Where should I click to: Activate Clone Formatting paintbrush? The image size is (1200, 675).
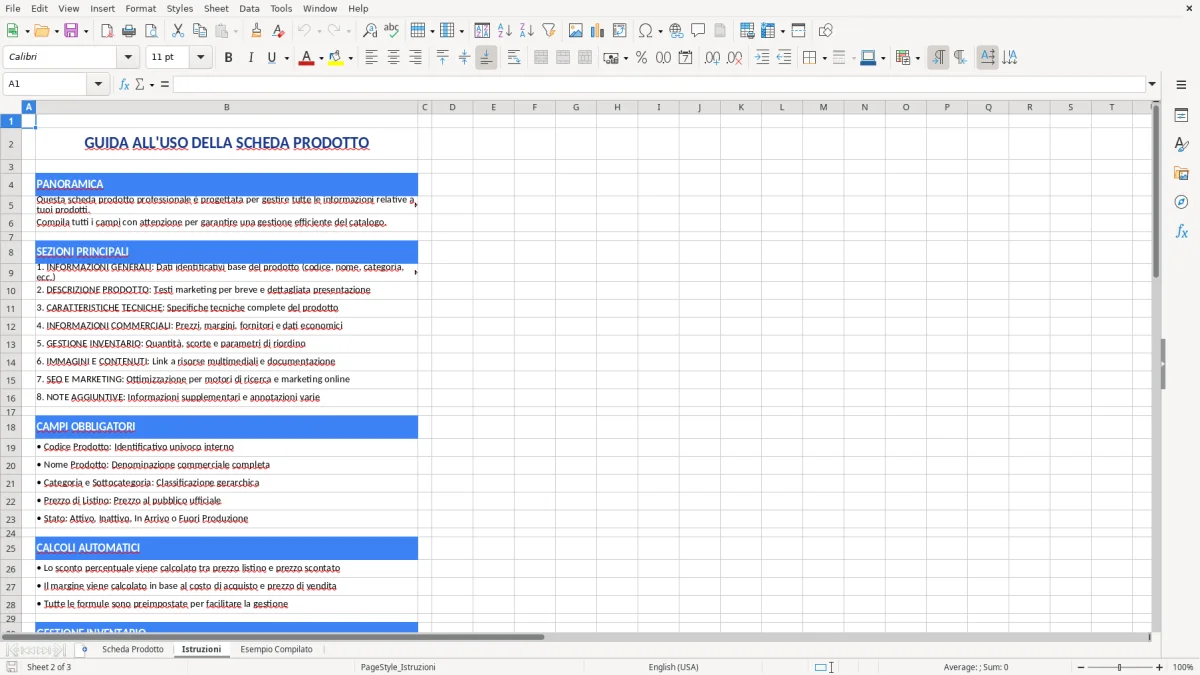[256, 31]
